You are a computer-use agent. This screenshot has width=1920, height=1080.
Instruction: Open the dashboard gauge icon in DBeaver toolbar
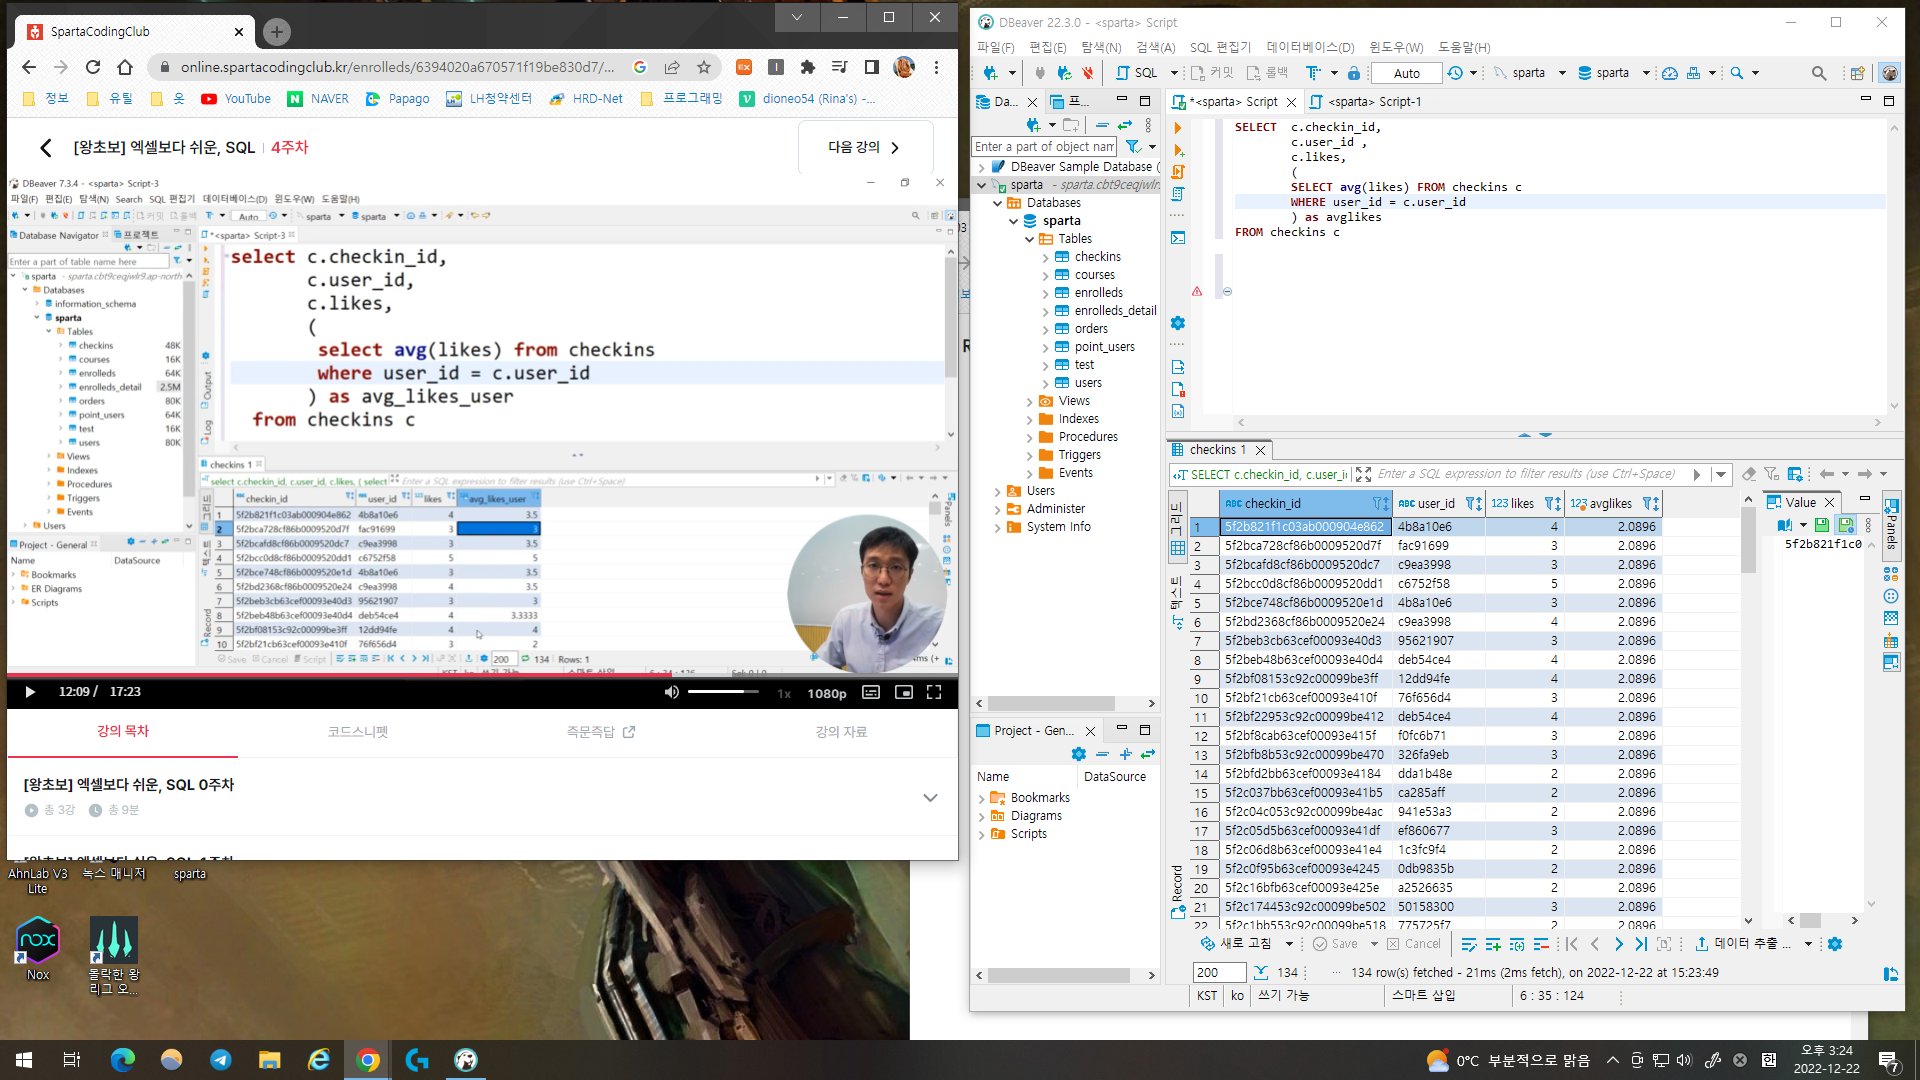click(x=1669, y=73)
